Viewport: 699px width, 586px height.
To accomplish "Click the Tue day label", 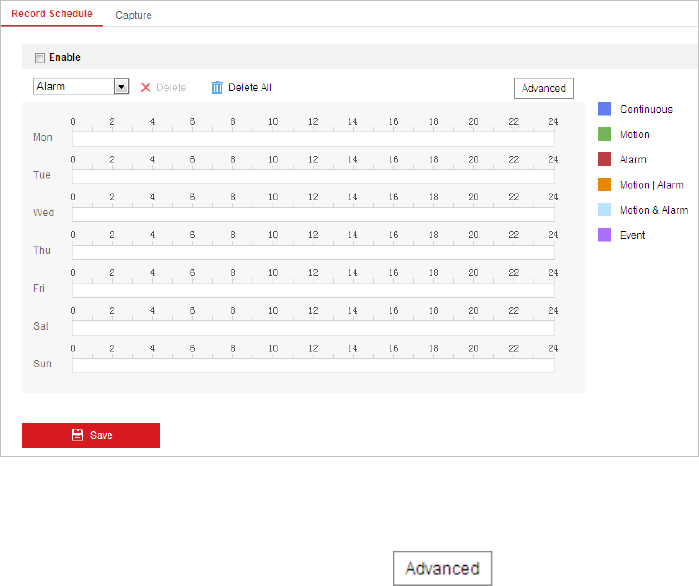I will click(x=42, y=175).
